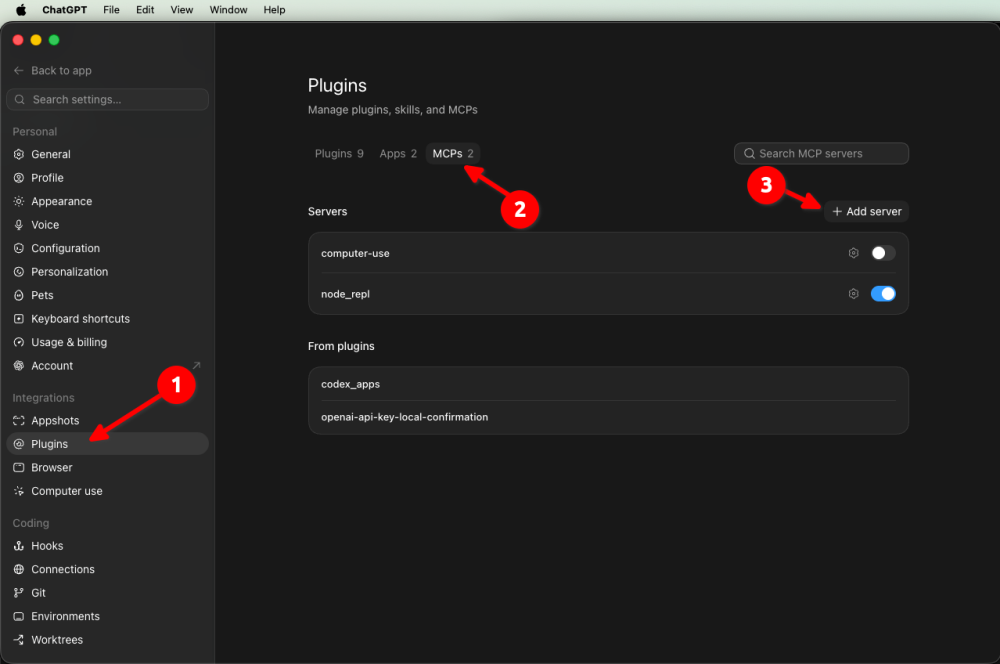Select the Voice microphone icon

point(18,225)
